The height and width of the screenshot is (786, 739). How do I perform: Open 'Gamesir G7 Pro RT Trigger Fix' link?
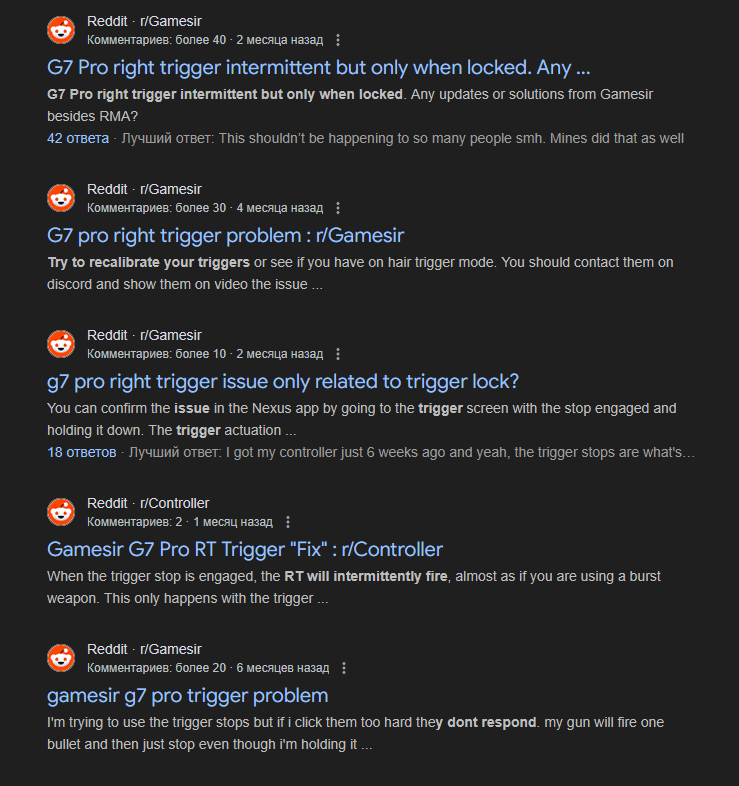245,549
